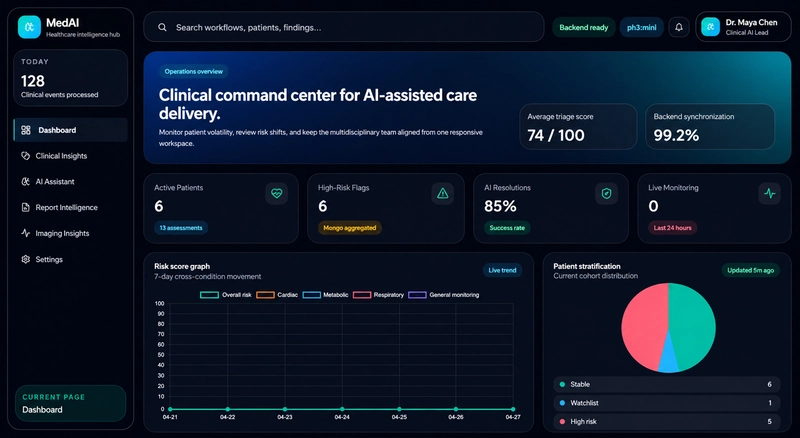Click the Active Patients heart icon
Screen dimensions: 800x438
pyautogui.click(x=277, y=193)
